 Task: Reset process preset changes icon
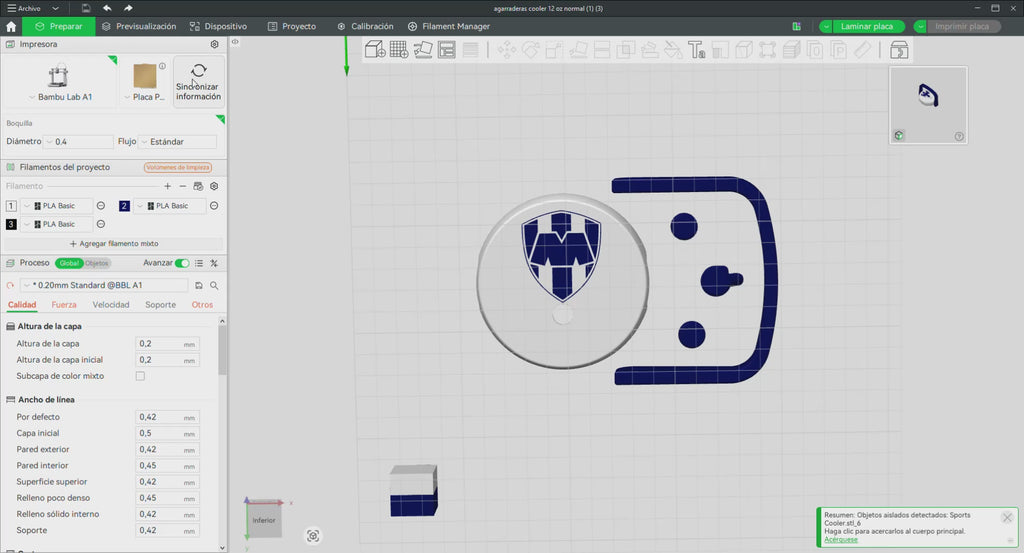(10, 285)
